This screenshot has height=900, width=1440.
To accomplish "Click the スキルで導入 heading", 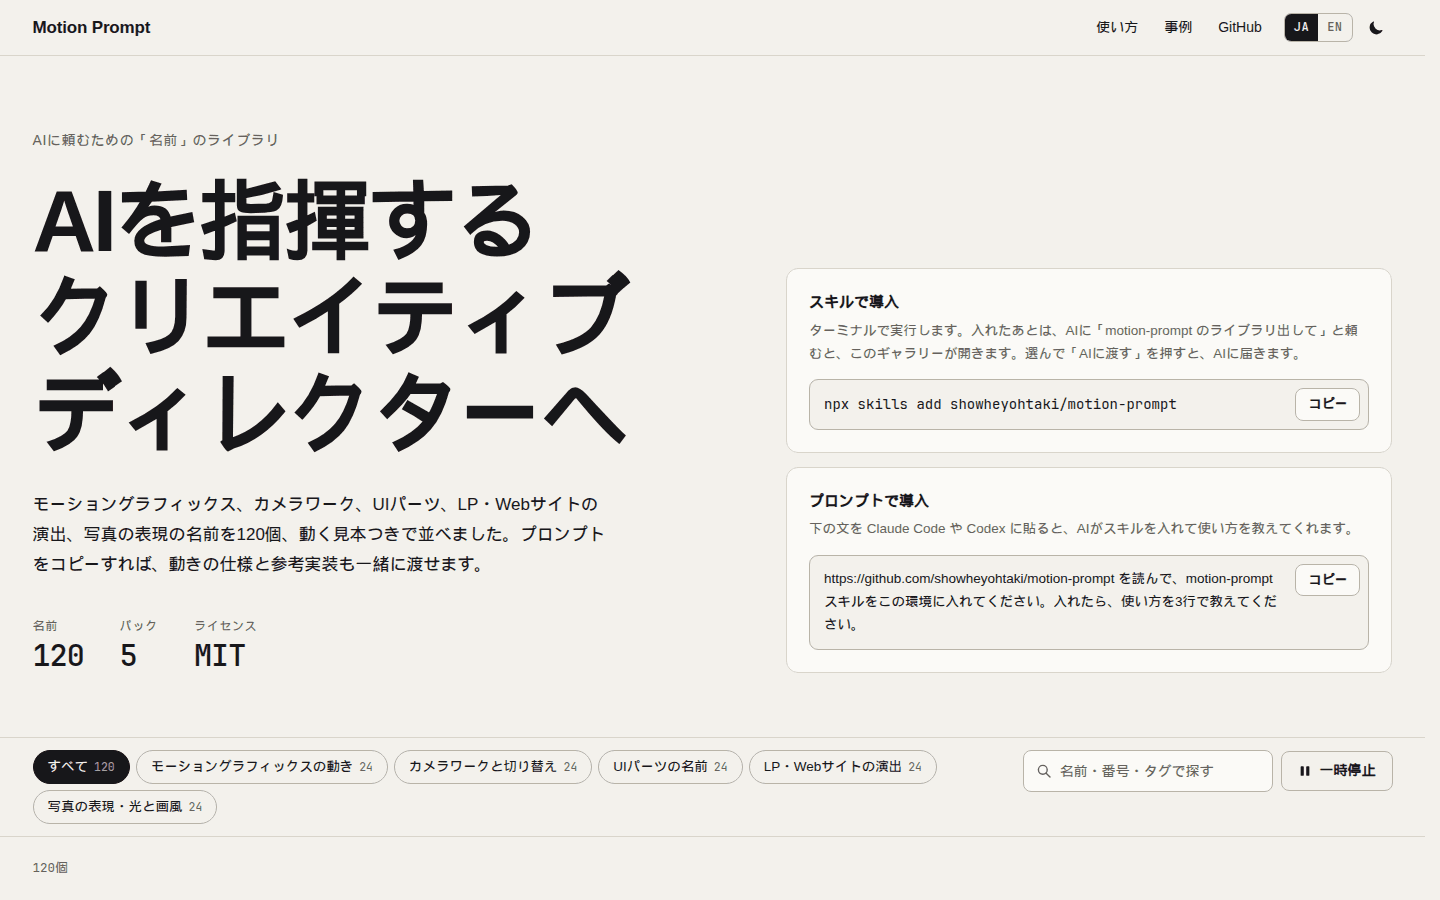I will (x=854, y=302).
